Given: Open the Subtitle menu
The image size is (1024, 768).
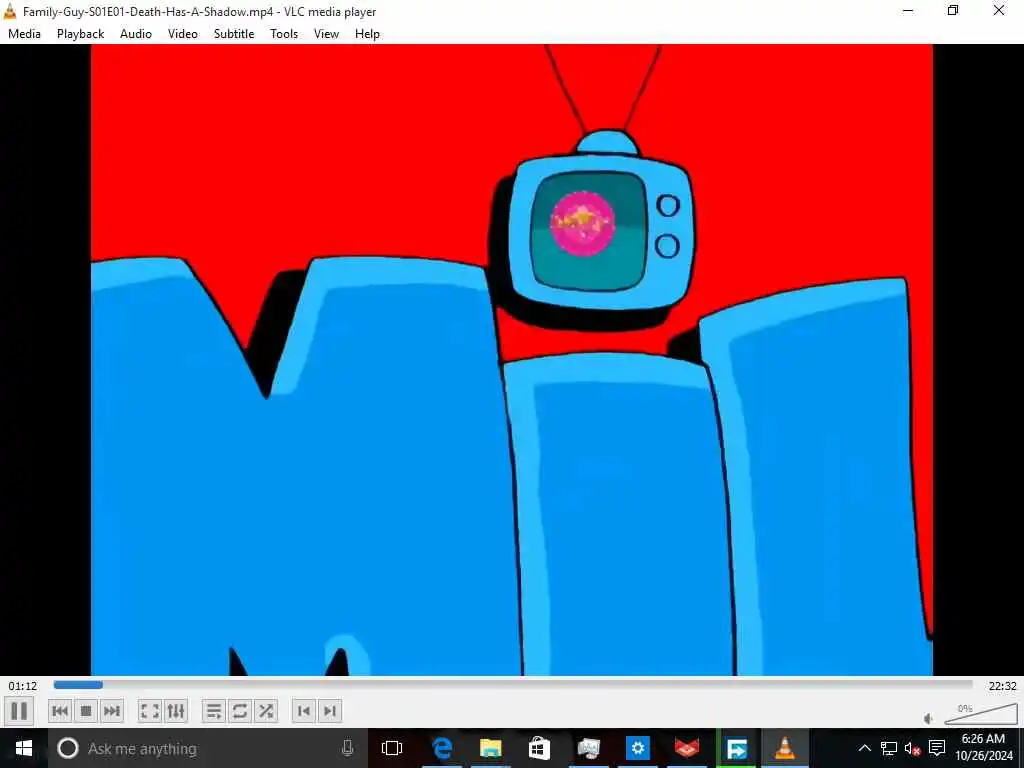Looking at the screenshot, I should tap(234, 34).
